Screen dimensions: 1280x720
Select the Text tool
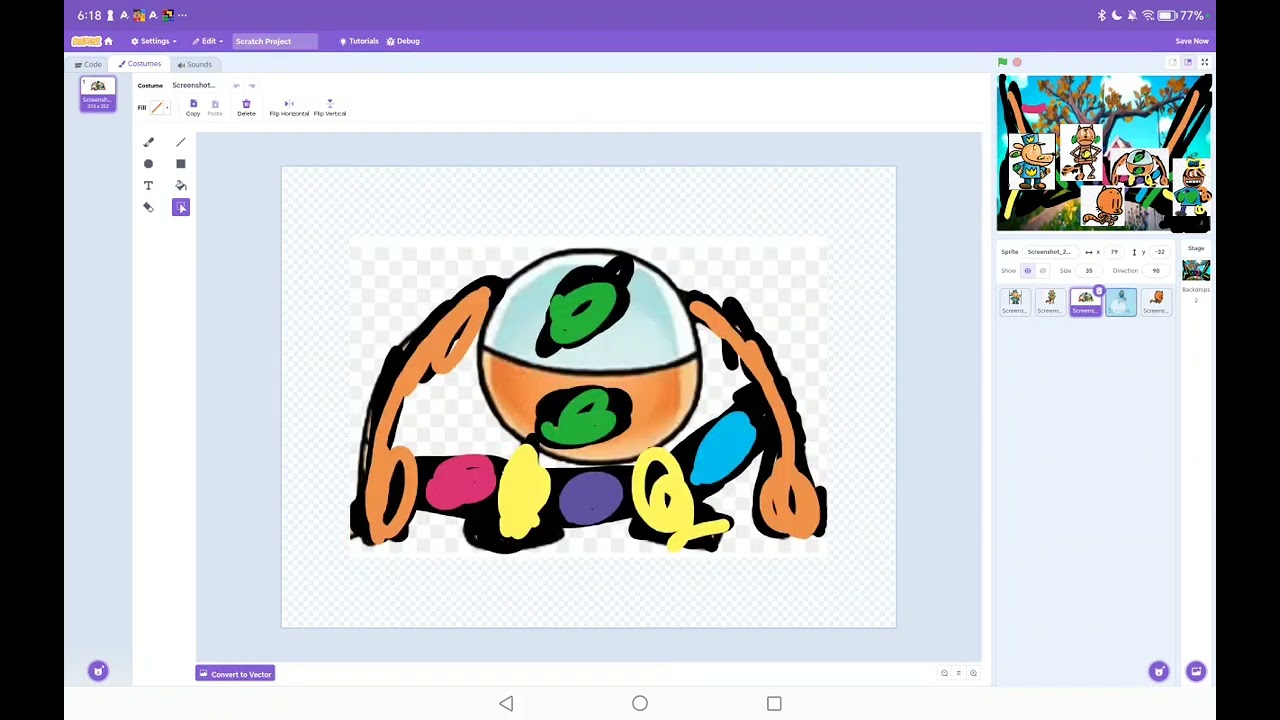[148, 186]
